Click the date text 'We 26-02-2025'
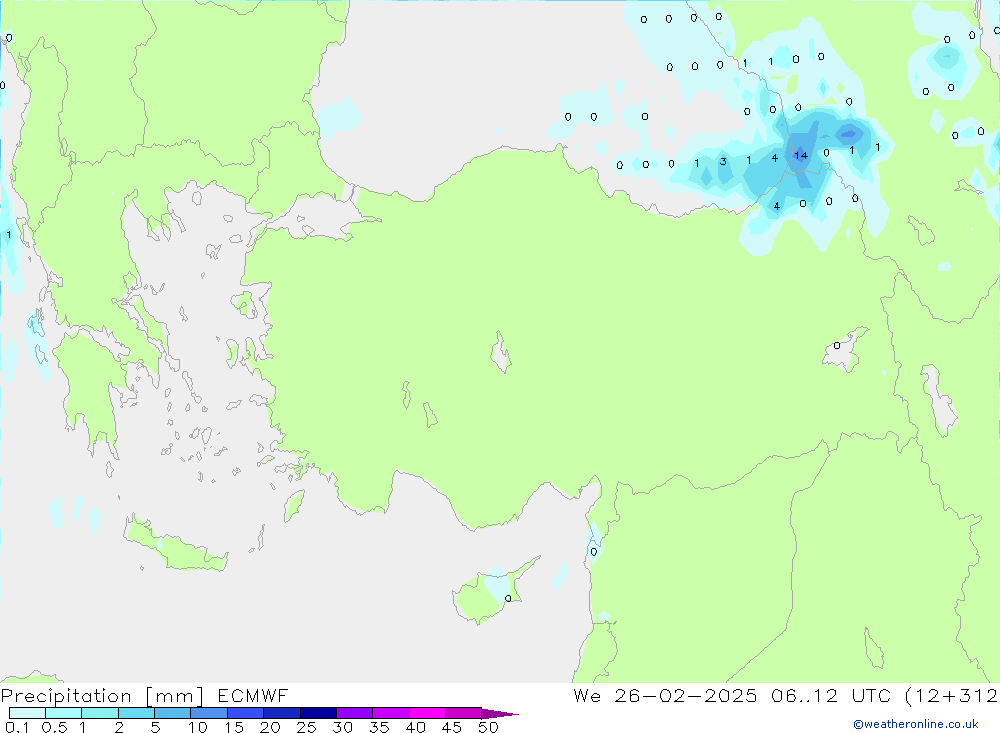The image size is (1000, 733). [x=665, y=695]
